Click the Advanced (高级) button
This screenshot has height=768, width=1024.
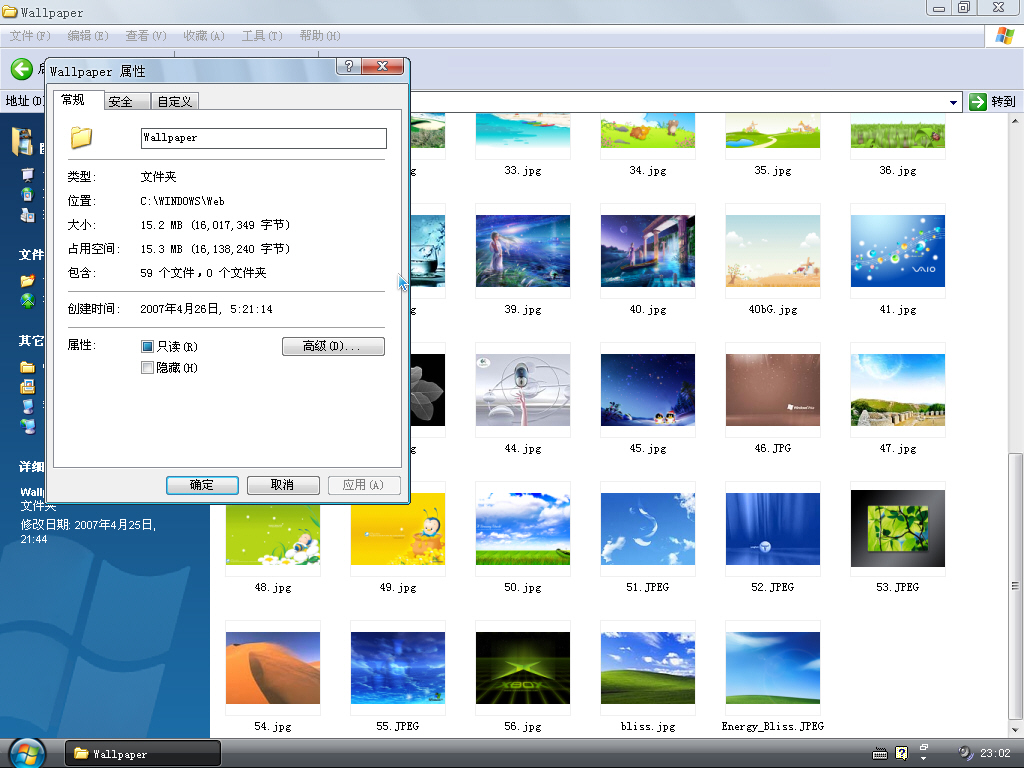coord(333,346)
